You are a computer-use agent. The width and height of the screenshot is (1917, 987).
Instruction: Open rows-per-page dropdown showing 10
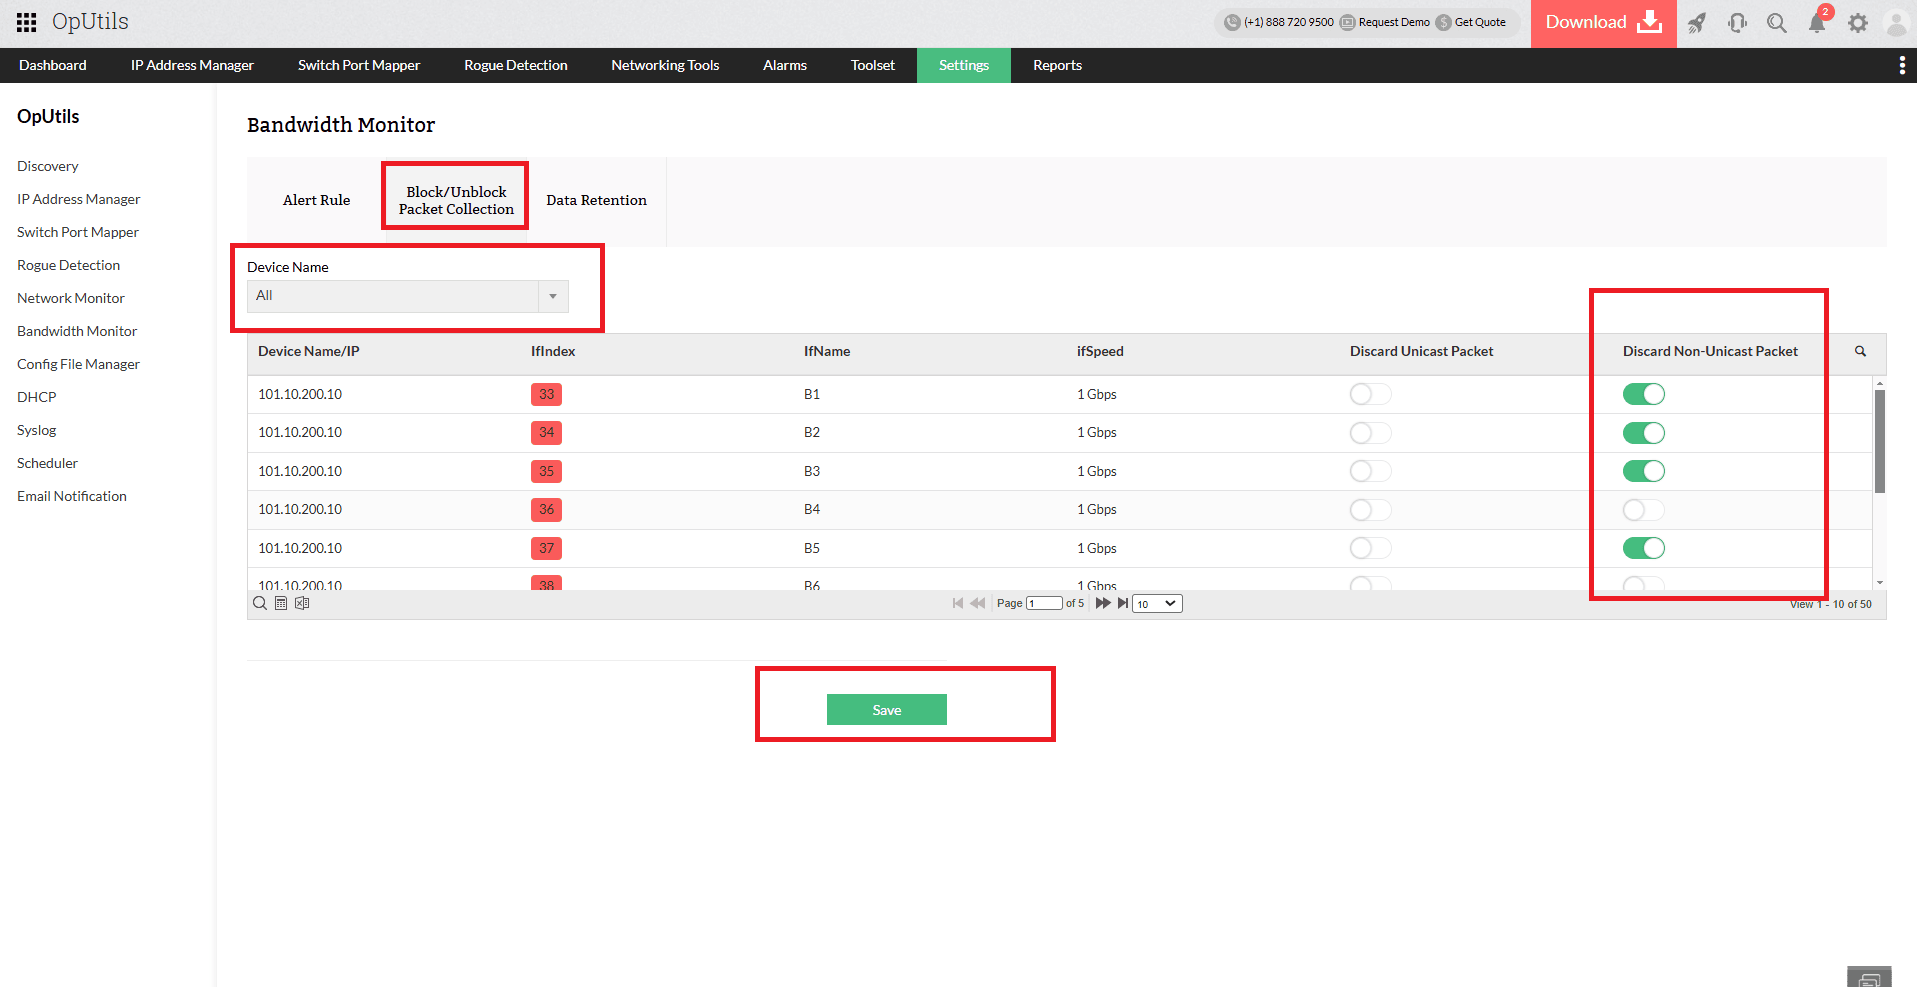1157,603
